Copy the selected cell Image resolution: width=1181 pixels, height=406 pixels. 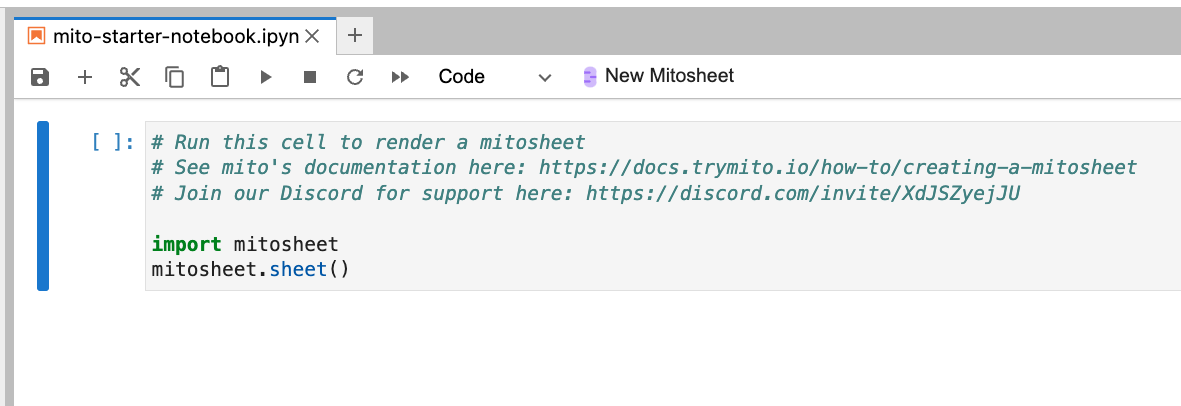point(175,77)
